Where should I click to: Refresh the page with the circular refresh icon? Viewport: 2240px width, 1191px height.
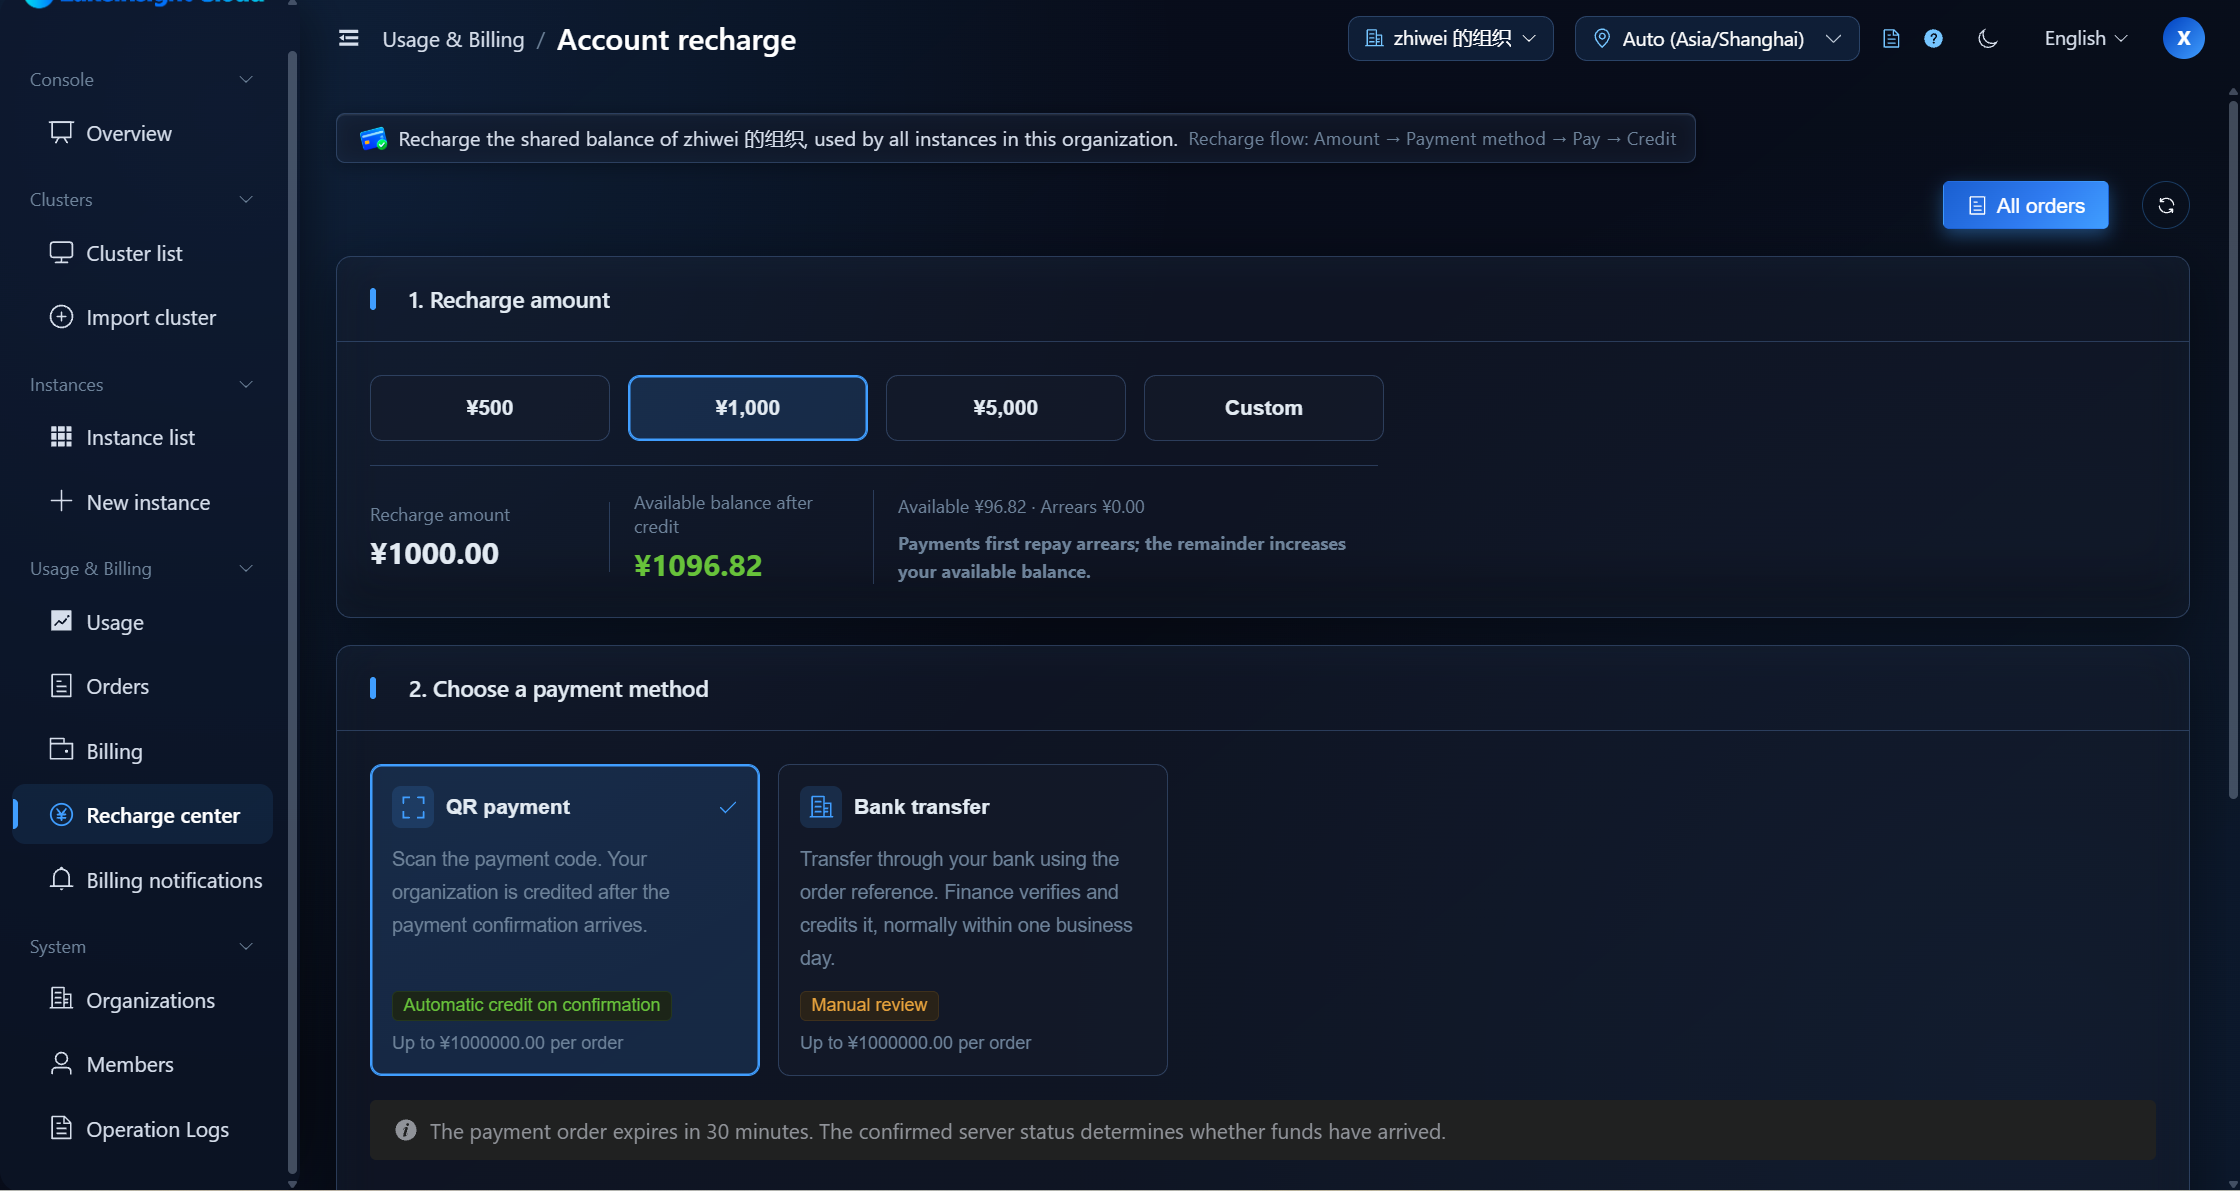click(x=2165, y=205)
